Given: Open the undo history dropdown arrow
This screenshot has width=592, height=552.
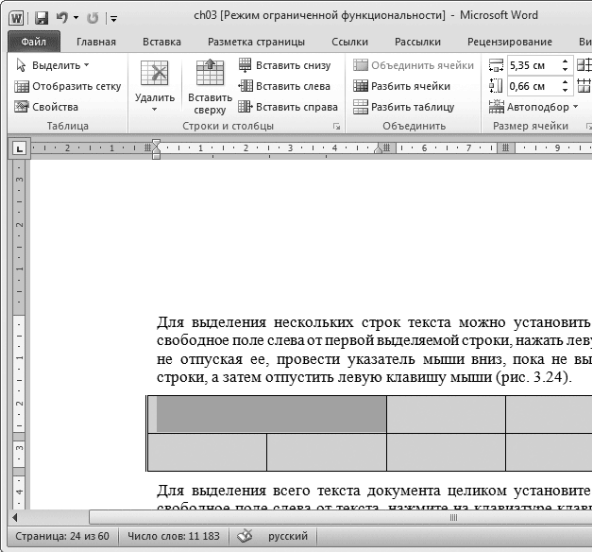Looking at the screenshot, I should (x=76, y=17).
